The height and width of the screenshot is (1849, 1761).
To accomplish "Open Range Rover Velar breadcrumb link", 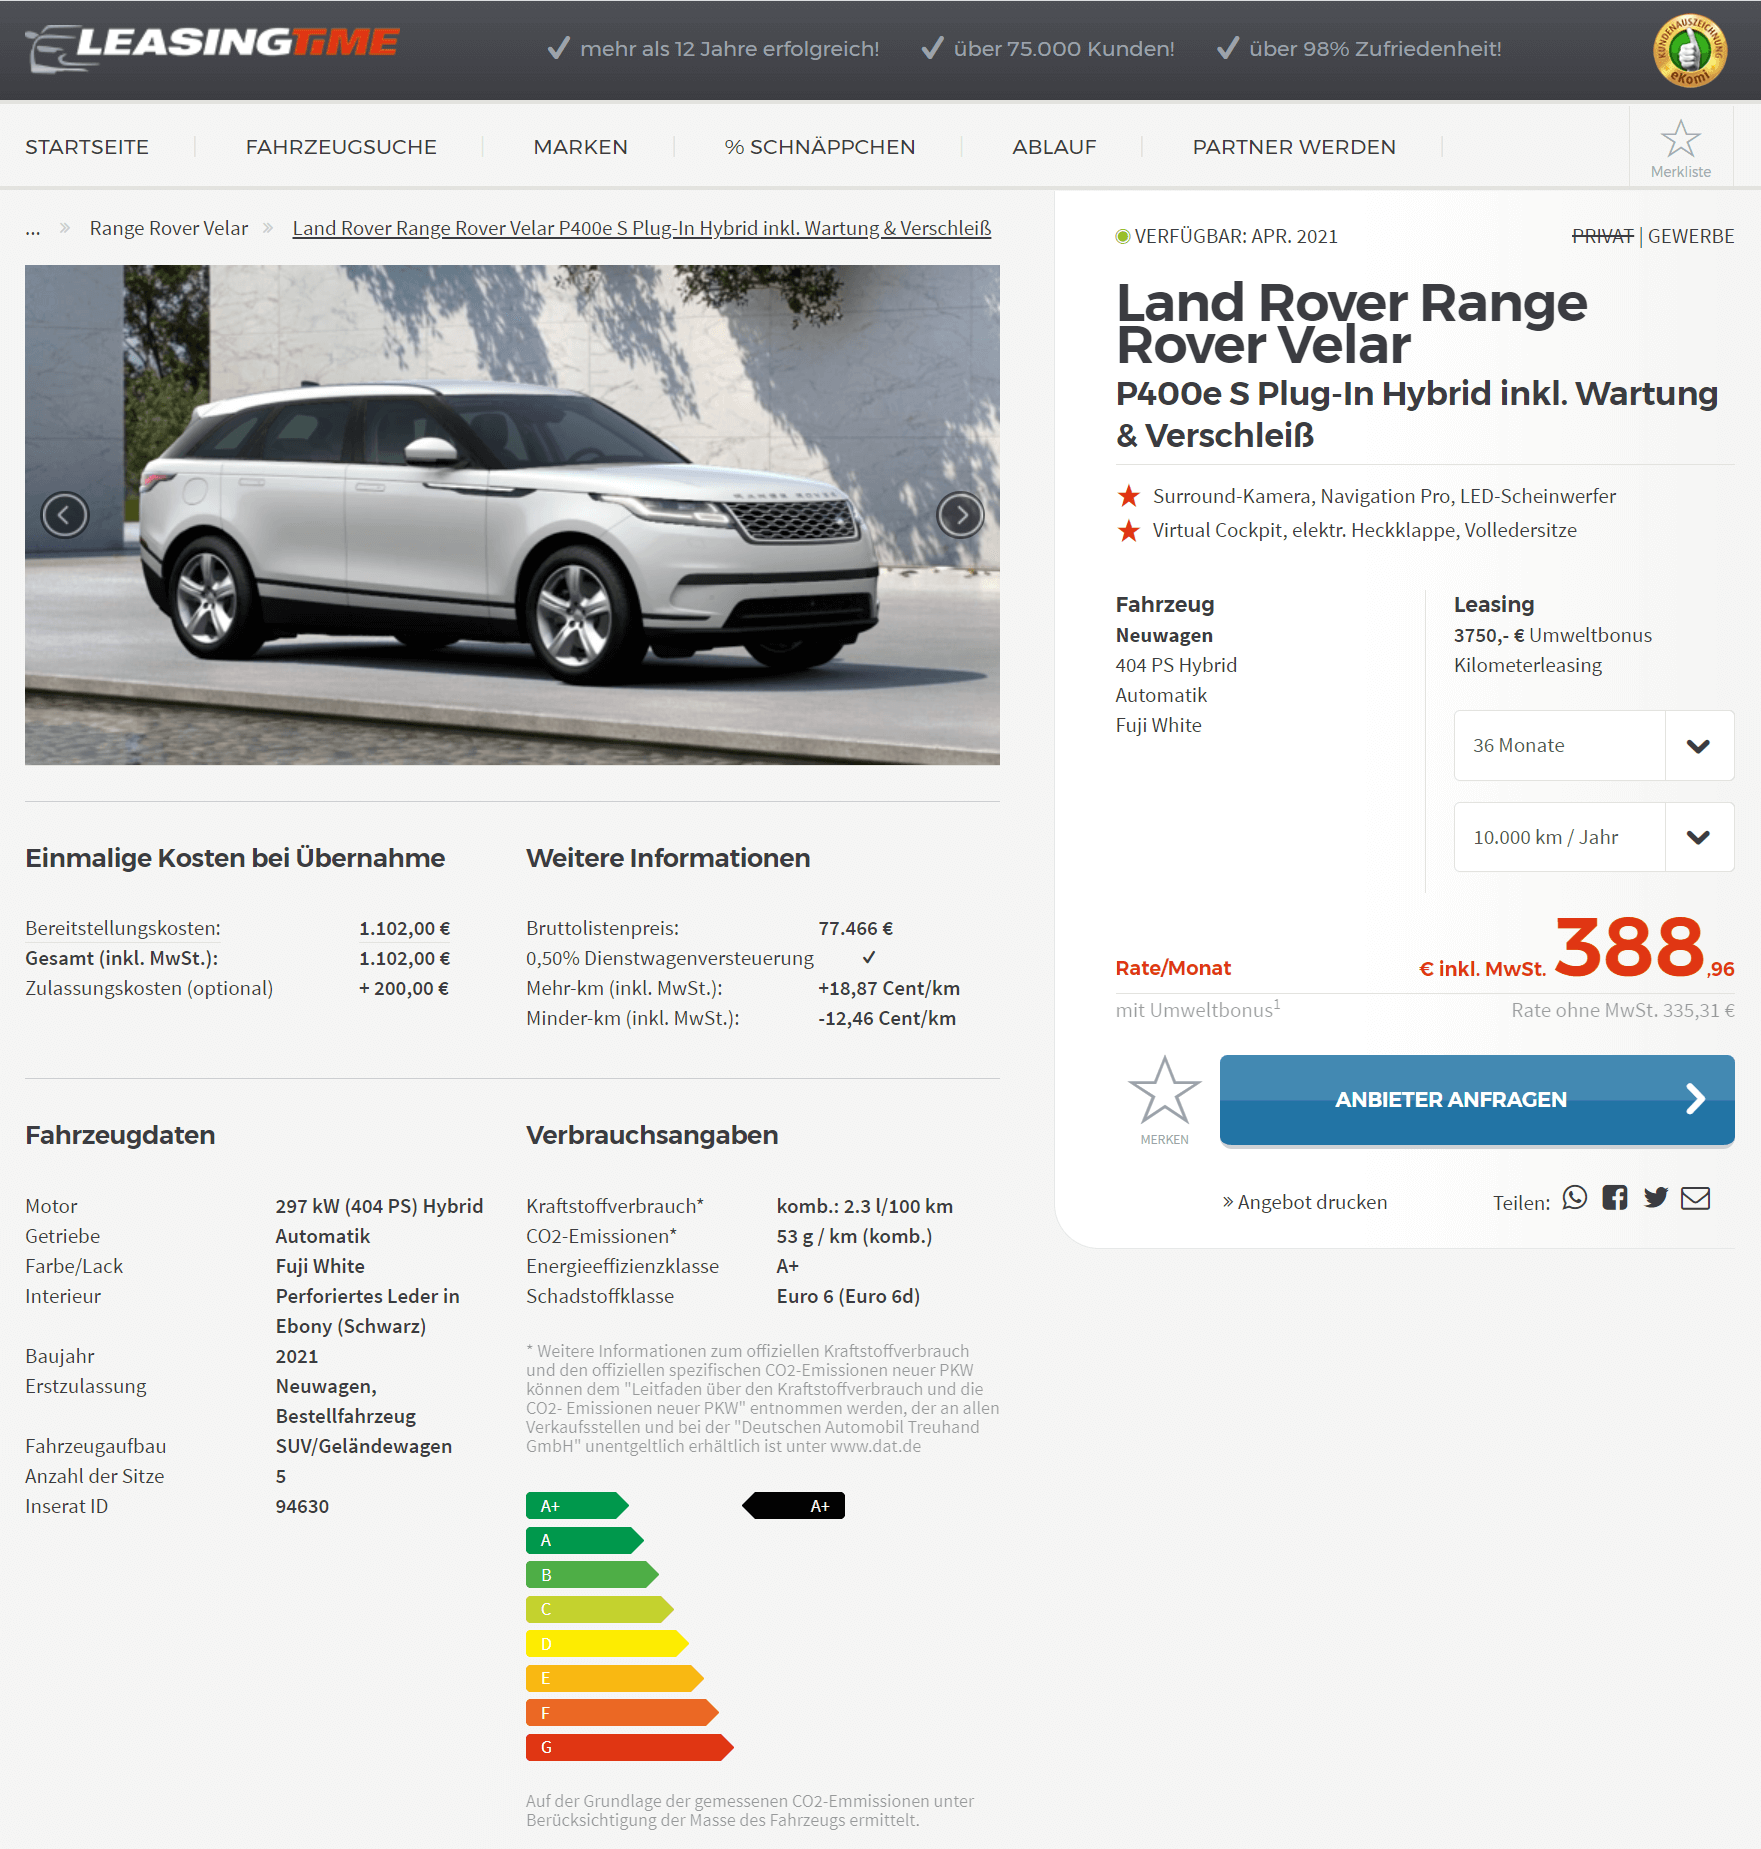I will tap(169, 228).
